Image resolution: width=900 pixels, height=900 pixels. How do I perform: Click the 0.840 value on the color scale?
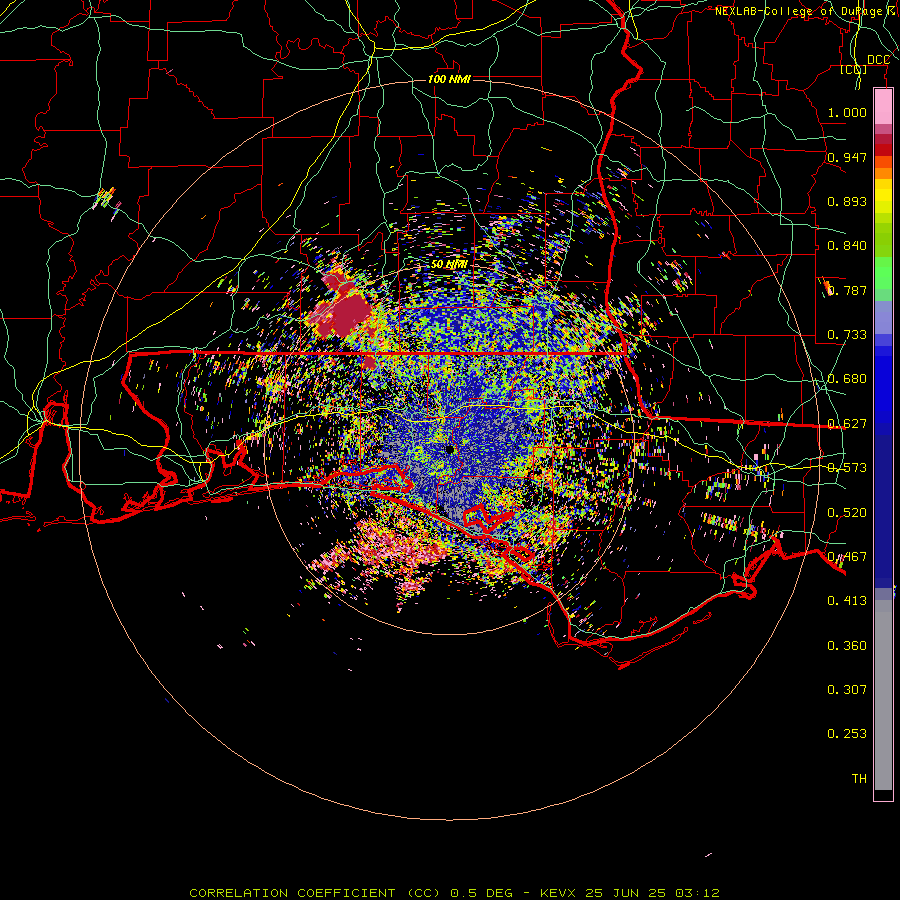point(847,246)
